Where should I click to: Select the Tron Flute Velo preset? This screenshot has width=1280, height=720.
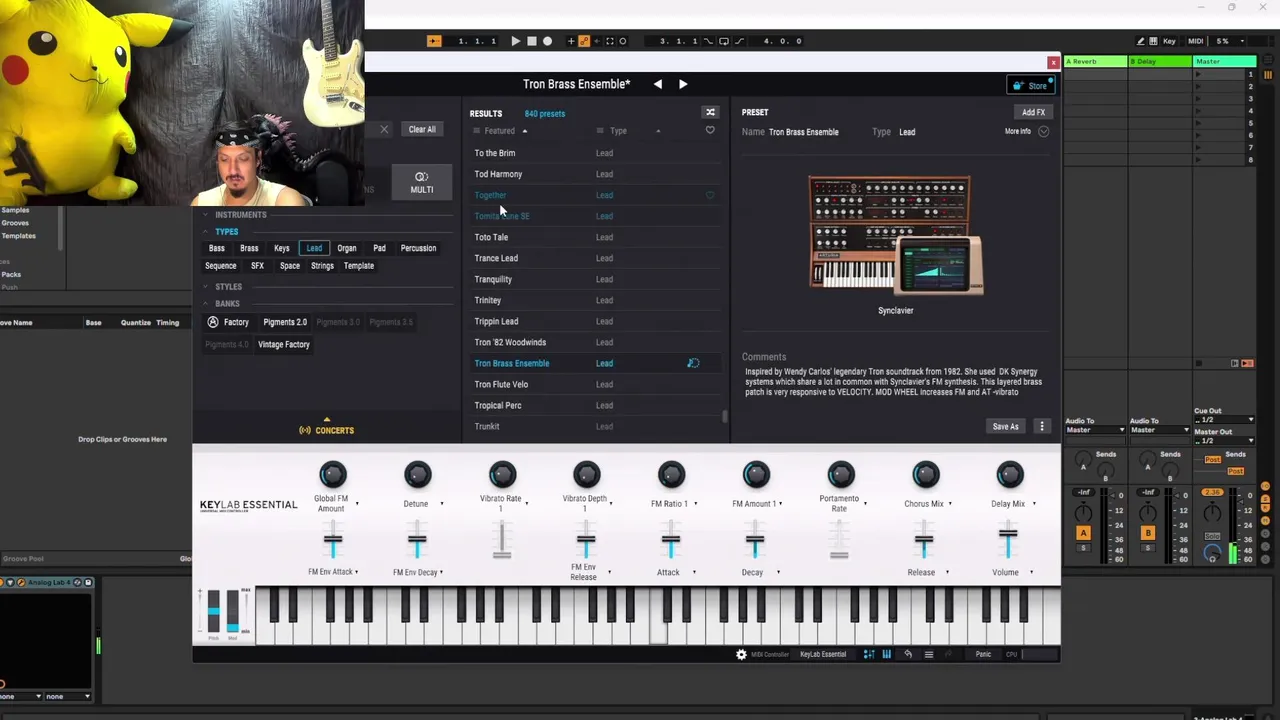594,384
